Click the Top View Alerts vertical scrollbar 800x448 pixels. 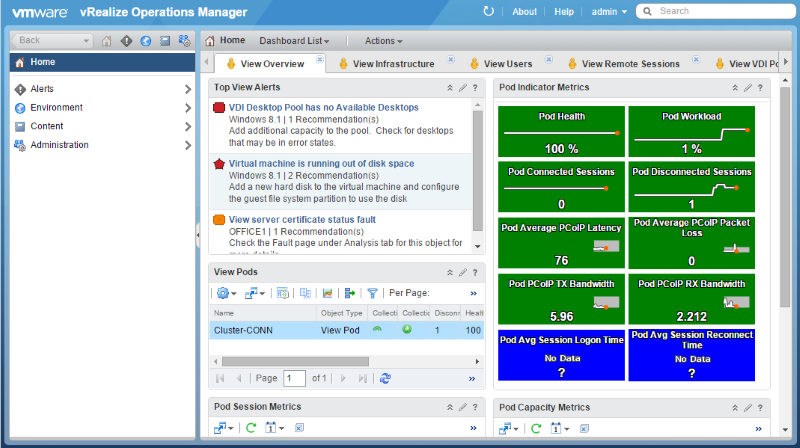tap(478, 171)
